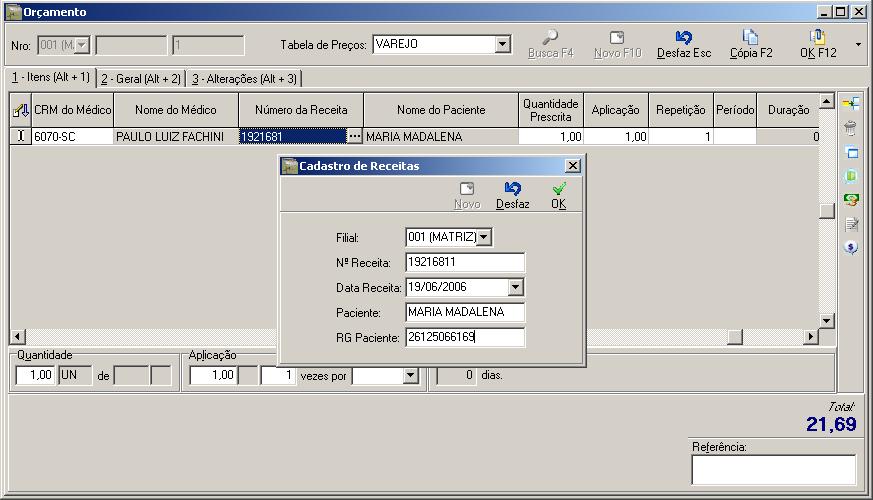Click the grid's vertical scrollbar thumb
Viewport: 873px width, 500px height.
click(827, 210)
